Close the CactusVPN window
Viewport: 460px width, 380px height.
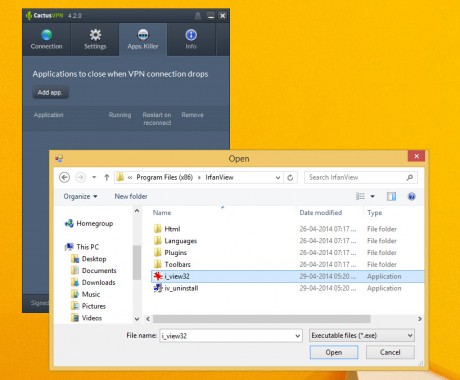coord(223,16)
